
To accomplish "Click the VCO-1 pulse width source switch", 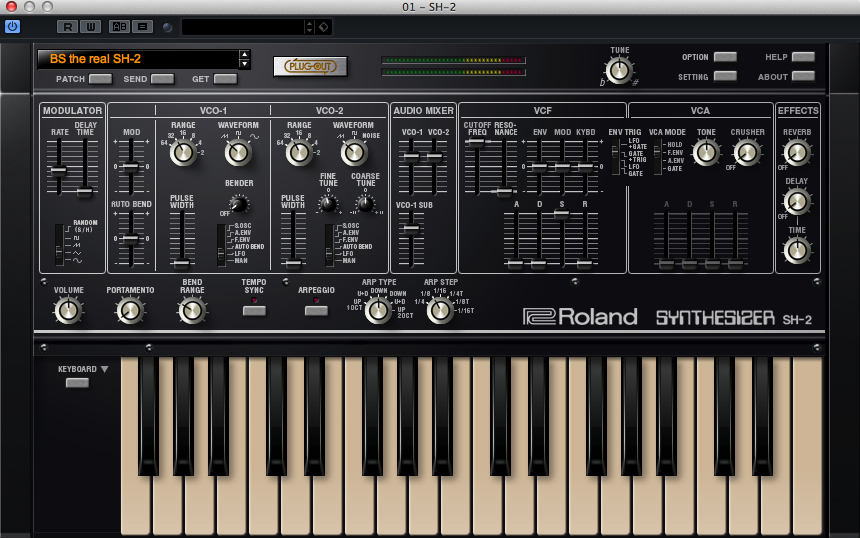I will (221, 245).
